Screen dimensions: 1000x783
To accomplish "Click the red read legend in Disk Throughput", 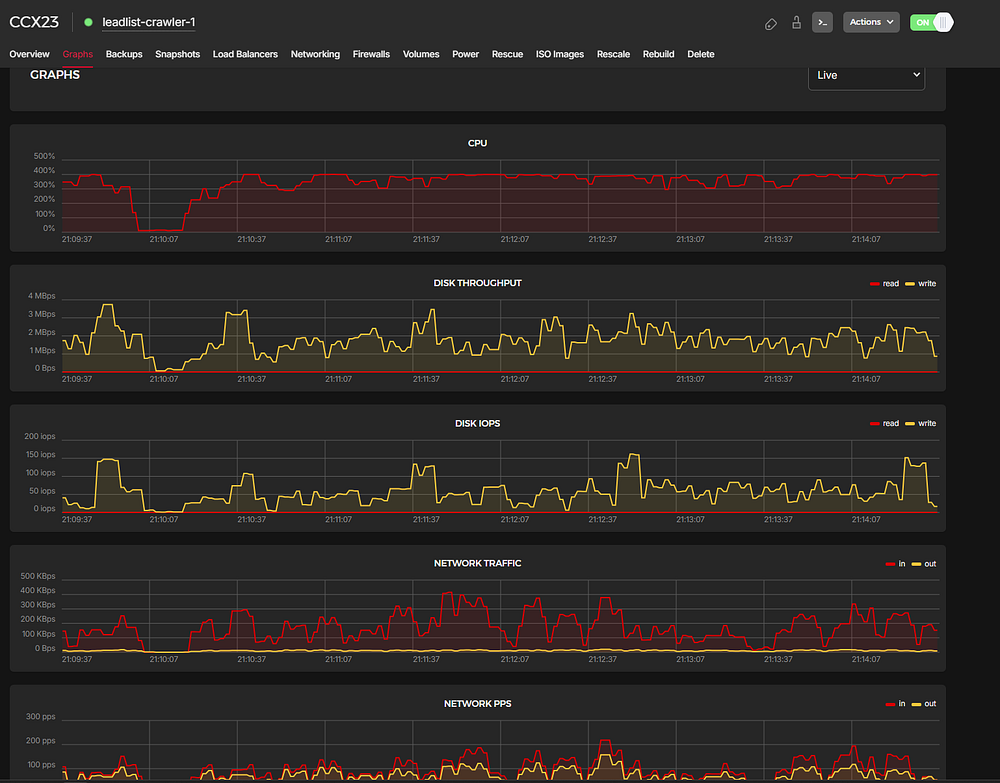I will pos(886,284).
